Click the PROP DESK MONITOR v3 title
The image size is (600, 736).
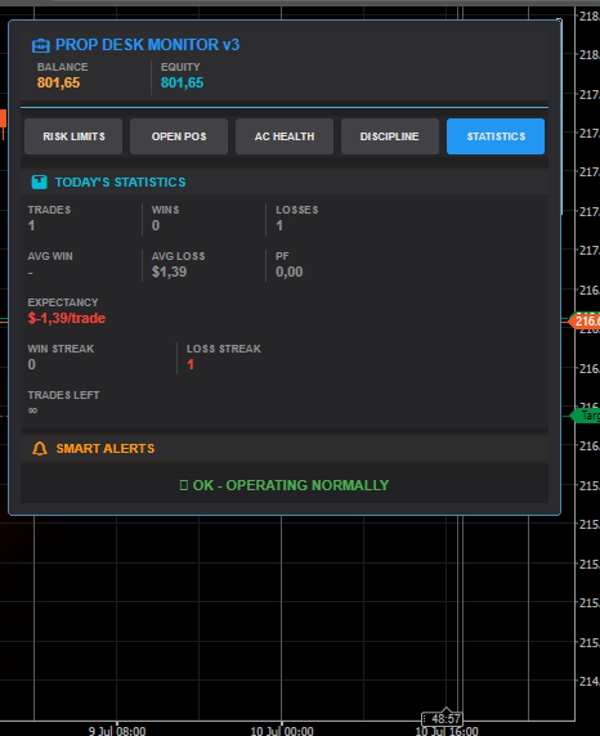point(147,45)
